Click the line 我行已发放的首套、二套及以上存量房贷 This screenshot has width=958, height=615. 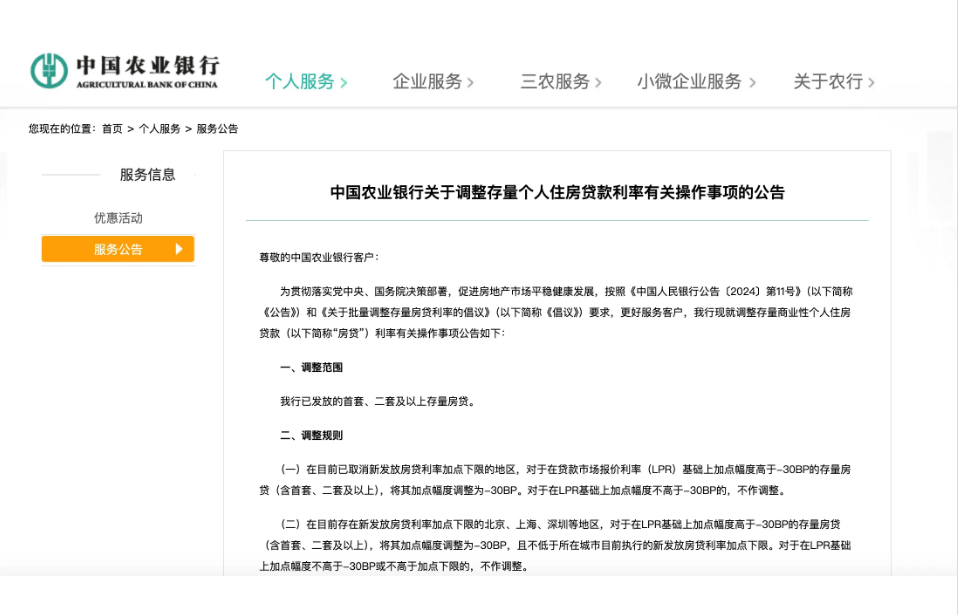click(378, 401)
